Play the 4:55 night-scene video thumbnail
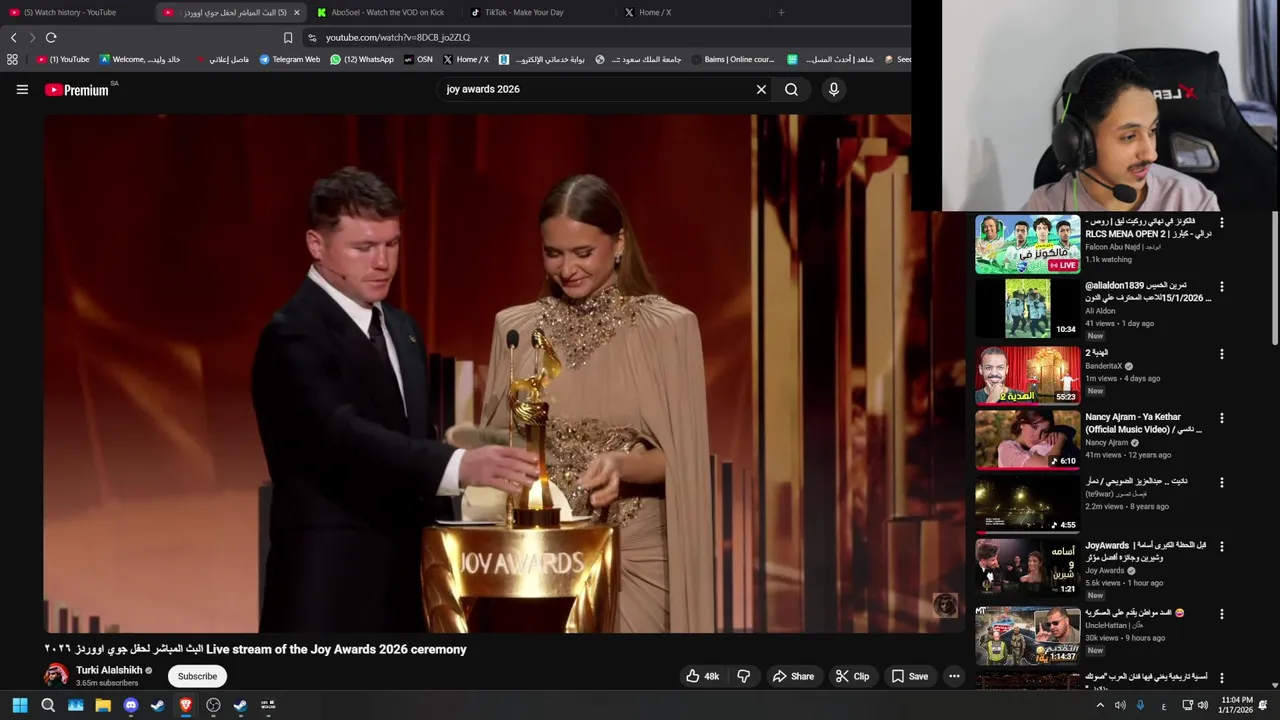This screenshot has width=1280, height=720. click(x=1028, y=503)
